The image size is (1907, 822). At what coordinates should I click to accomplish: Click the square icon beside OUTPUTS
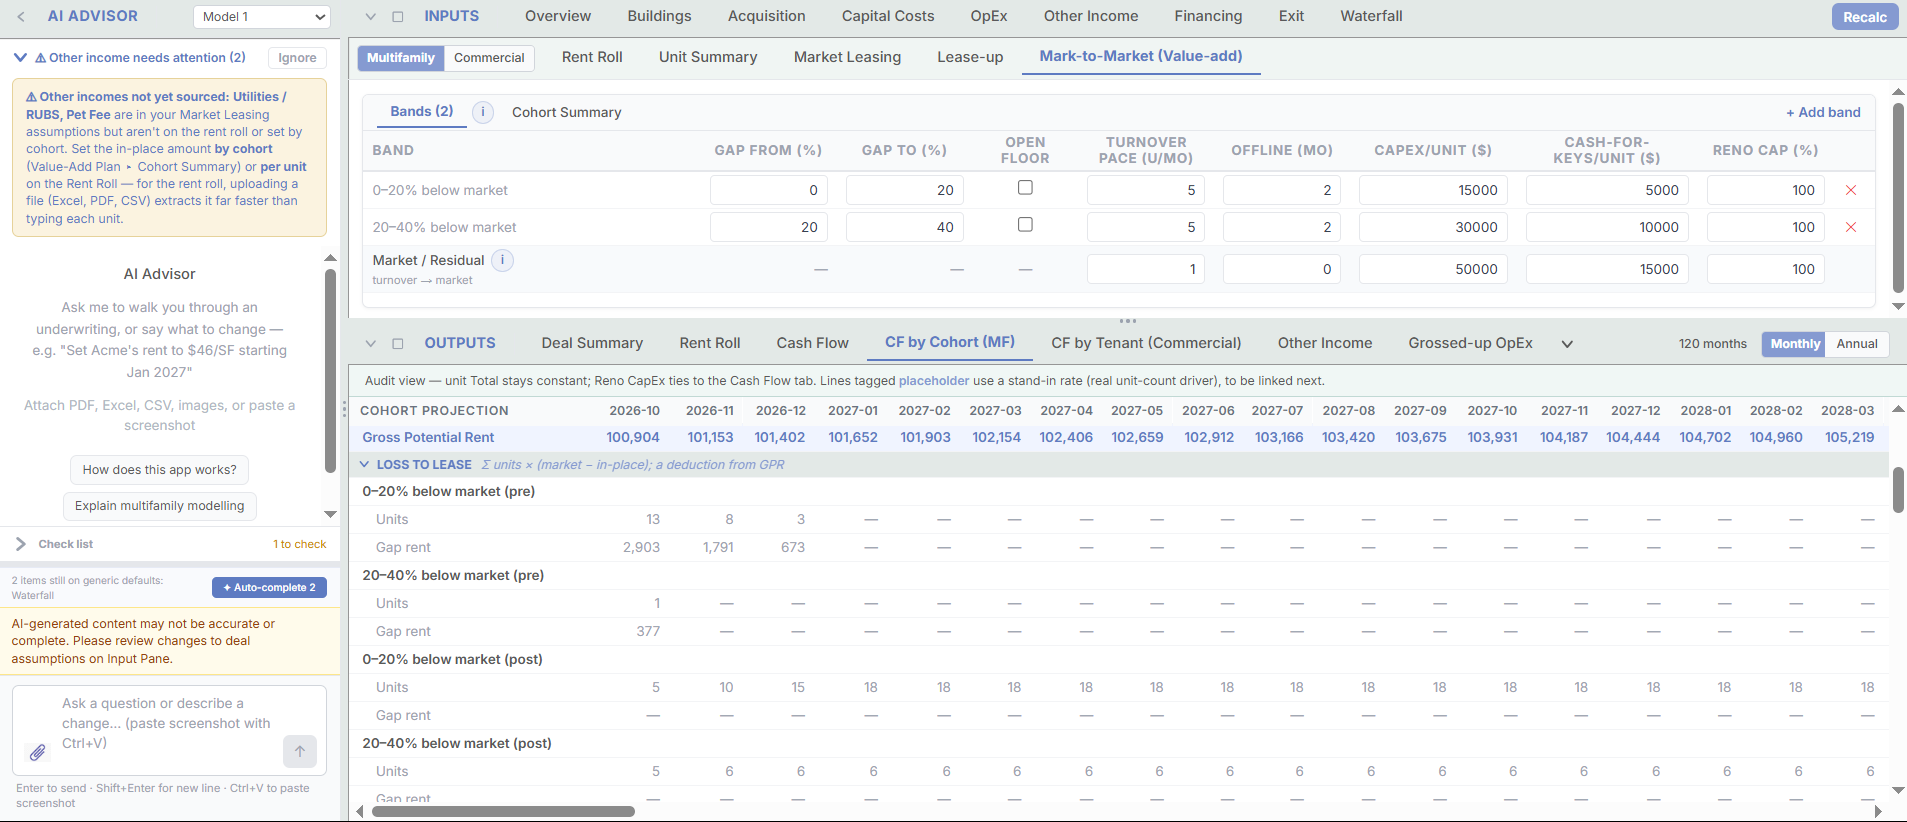point(398,344)
